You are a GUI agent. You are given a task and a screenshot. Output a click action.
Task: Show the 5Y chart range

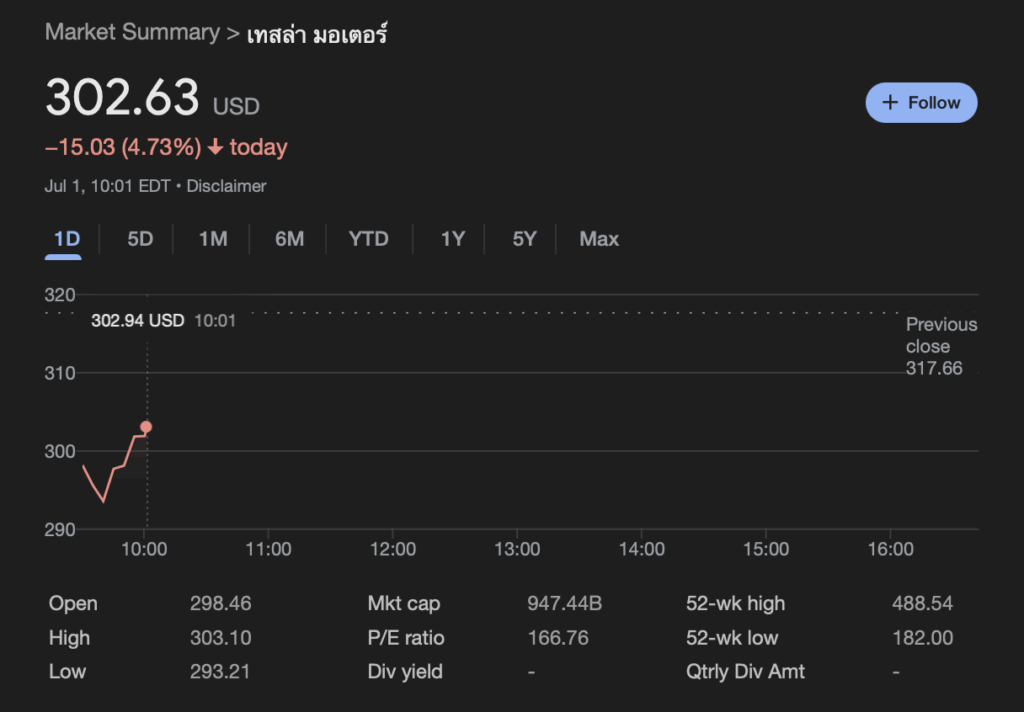[524, 239]
